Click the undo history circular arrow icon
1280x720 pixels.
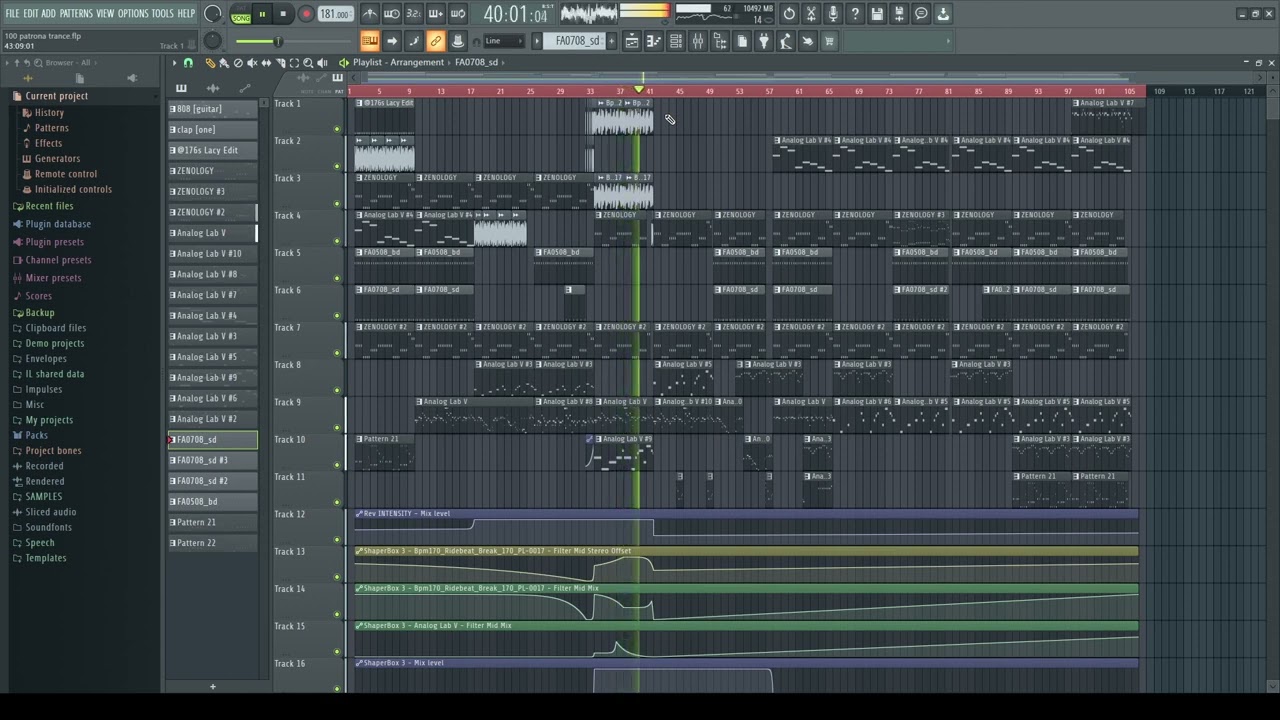(789, 14)
